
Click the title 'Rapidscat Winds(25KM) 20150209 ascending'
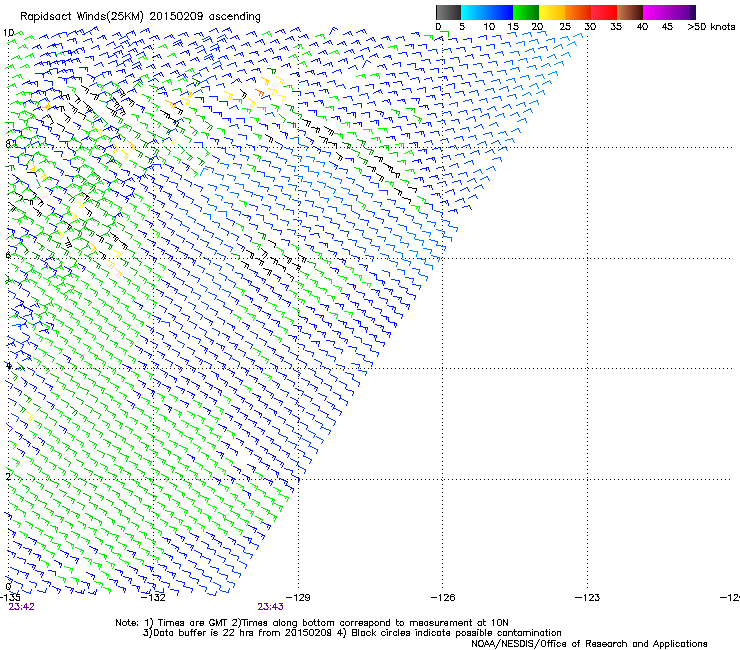click(x=140, y=17)
